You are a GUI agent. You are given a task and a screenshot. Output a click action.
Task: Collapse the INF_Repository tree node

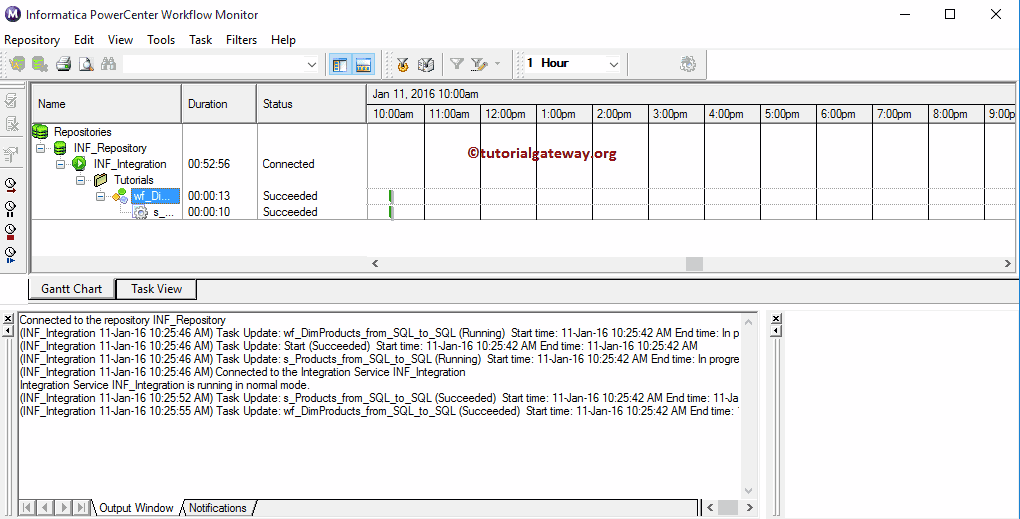41,148
